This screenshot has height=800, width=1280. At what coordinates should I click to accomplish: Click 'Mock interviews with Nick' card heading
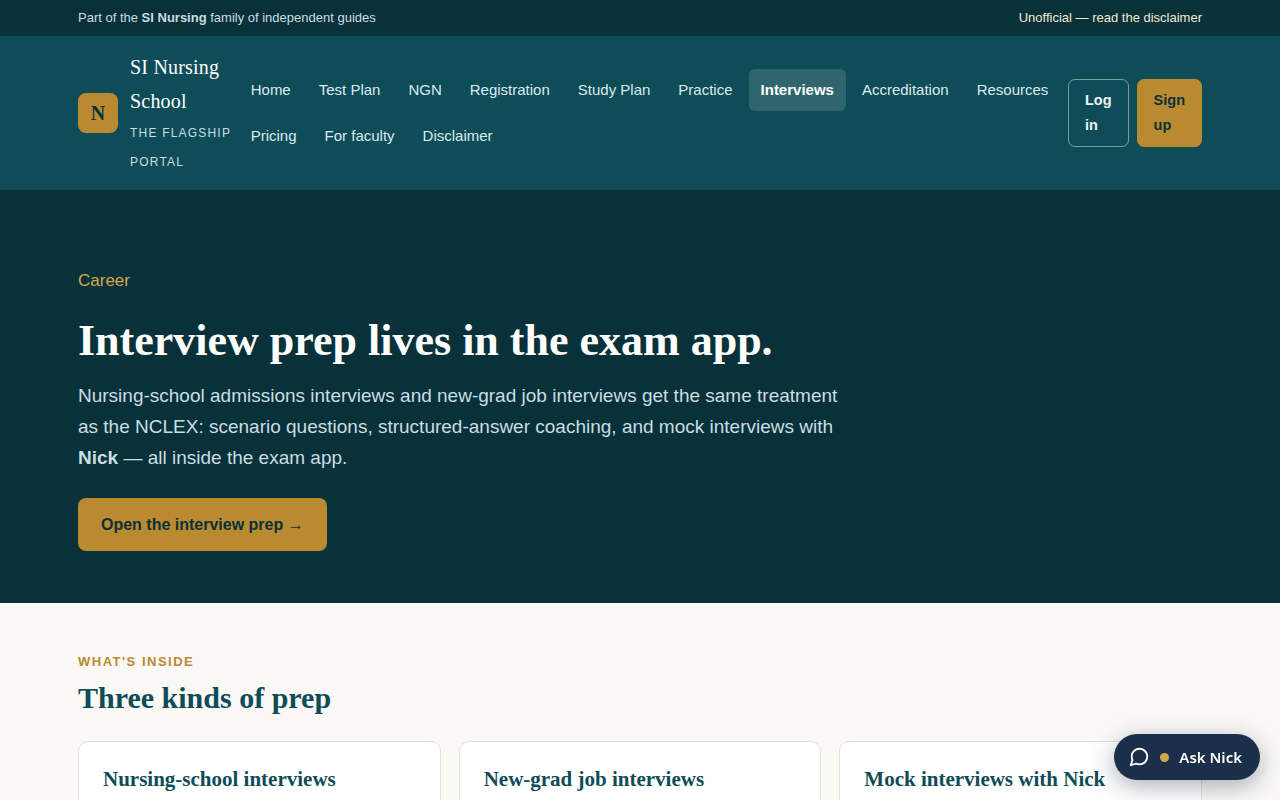pyautogui.click(x=985, y=779)
